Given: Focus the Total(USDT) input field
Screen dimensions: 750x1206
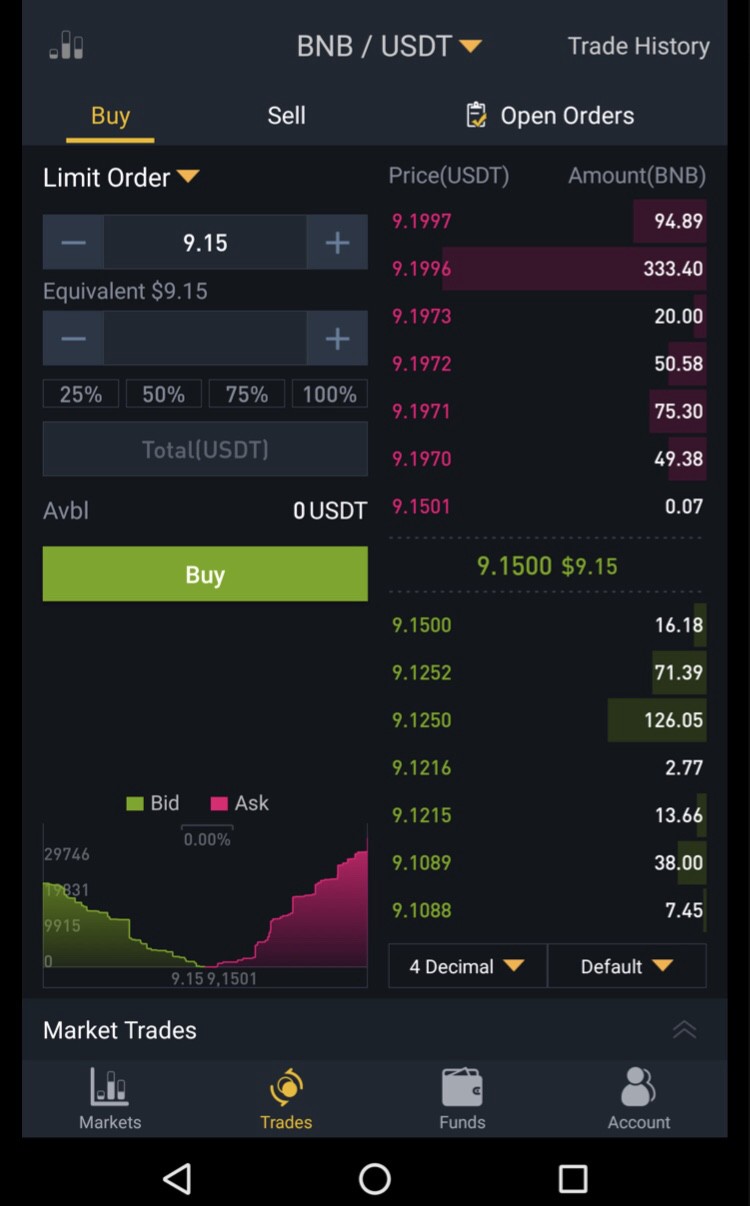Looking at the screenshot, I should point(205,449).
